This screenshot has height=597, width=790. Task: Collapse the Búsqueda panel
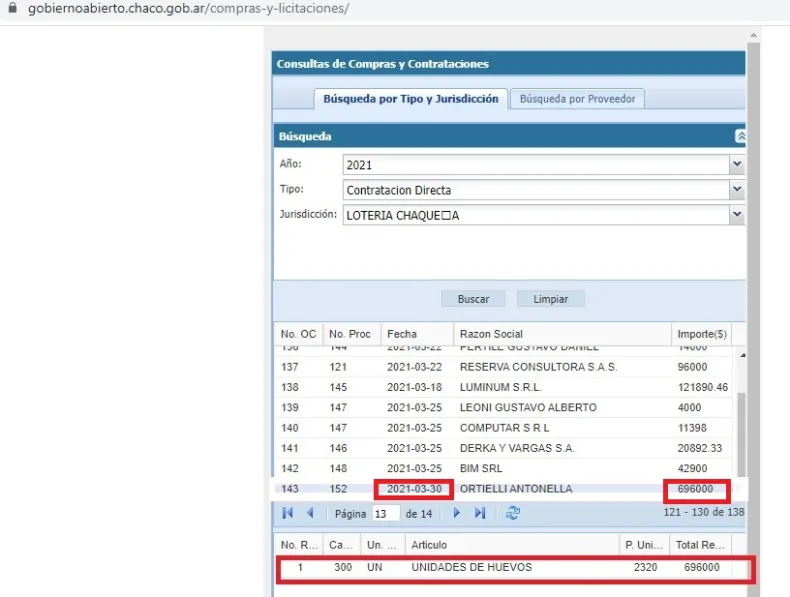coord(740,136)
